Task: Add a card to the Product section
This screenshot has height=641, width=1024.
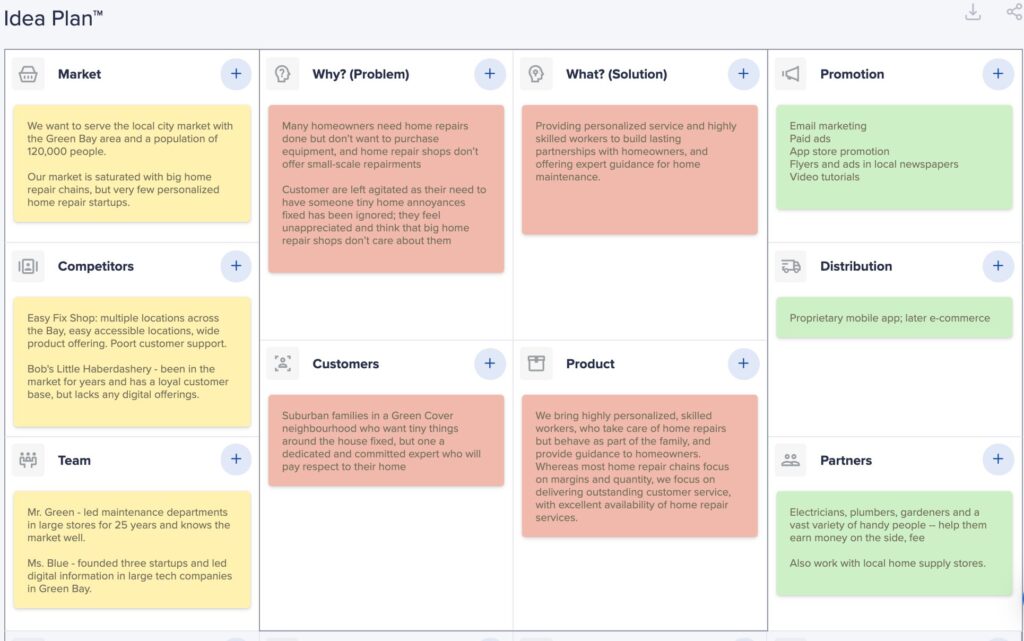Action: click(x=743, y=363)
